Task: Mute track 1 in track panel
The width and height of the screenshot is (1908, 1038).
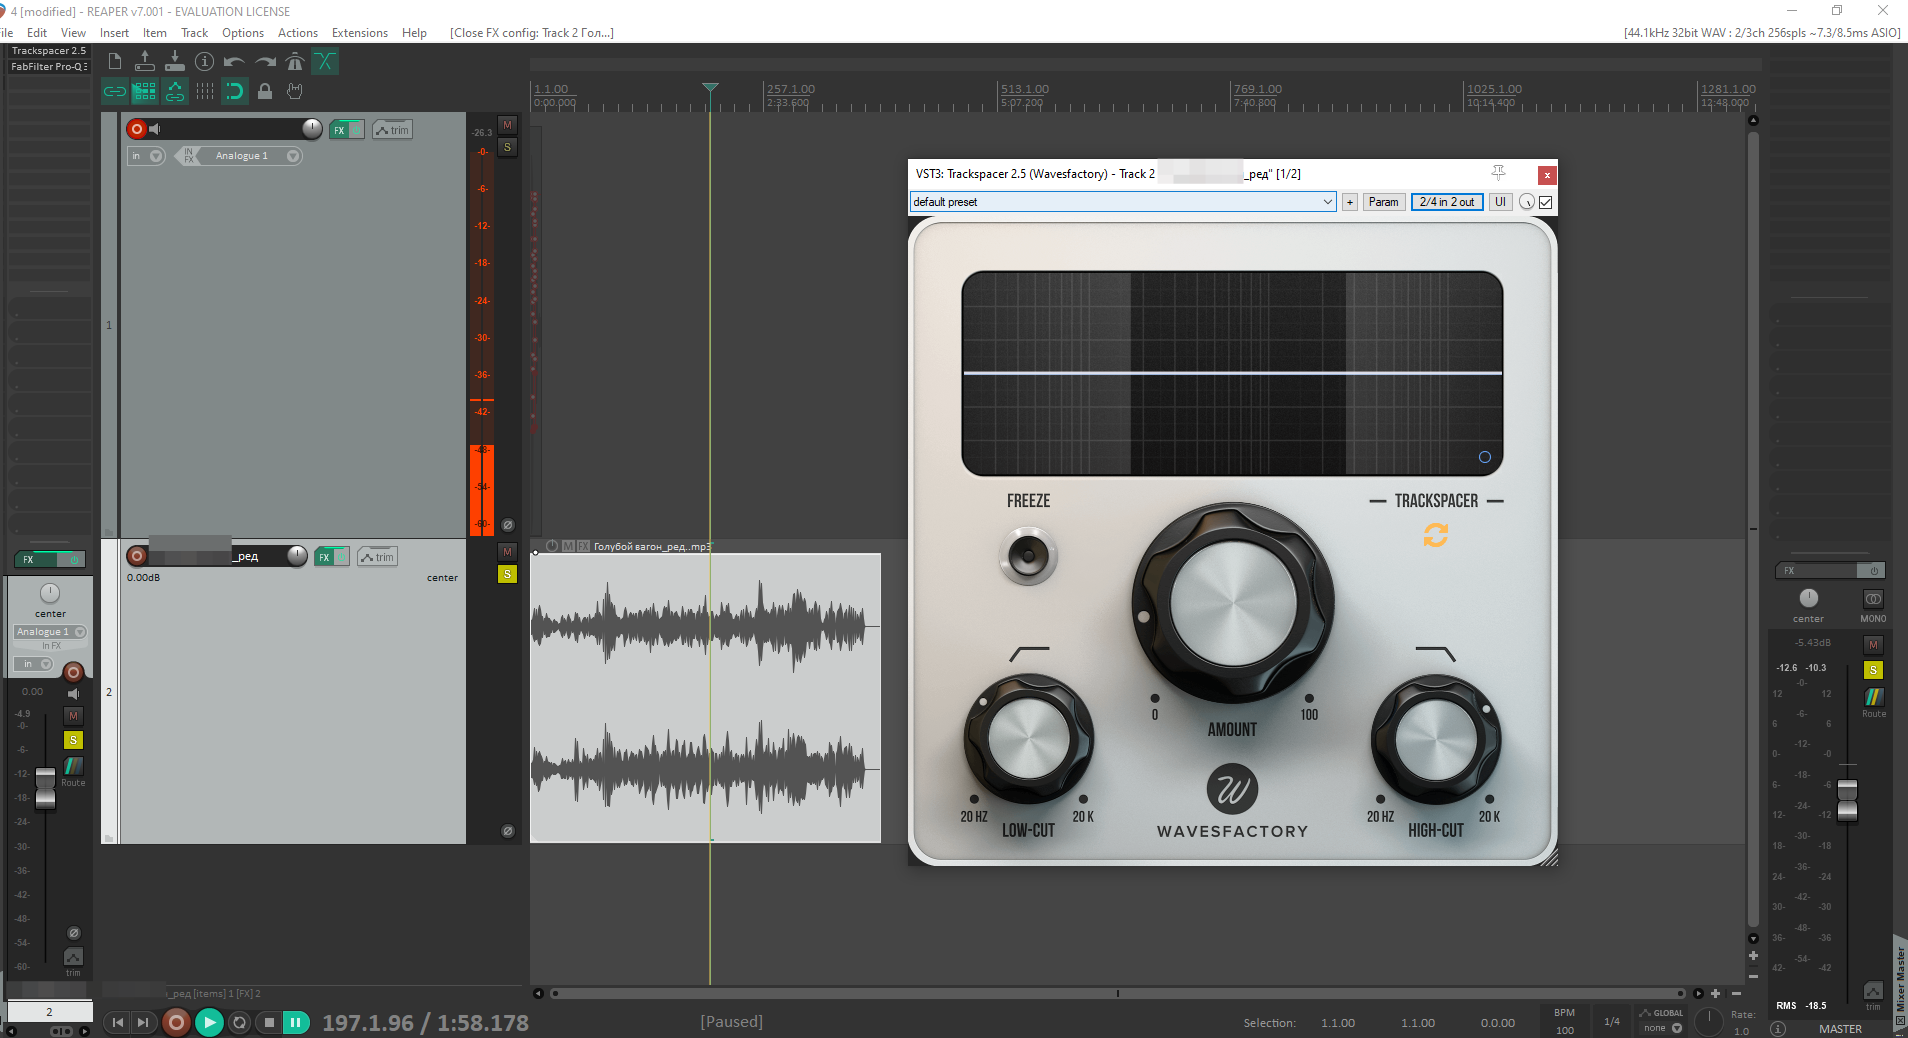Action: [508, 125]
